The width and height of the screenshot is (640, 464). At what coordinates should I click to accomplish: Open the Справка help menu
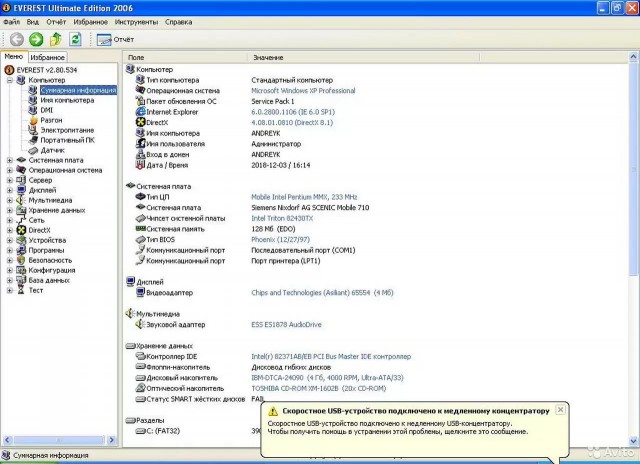pos(178,22)
